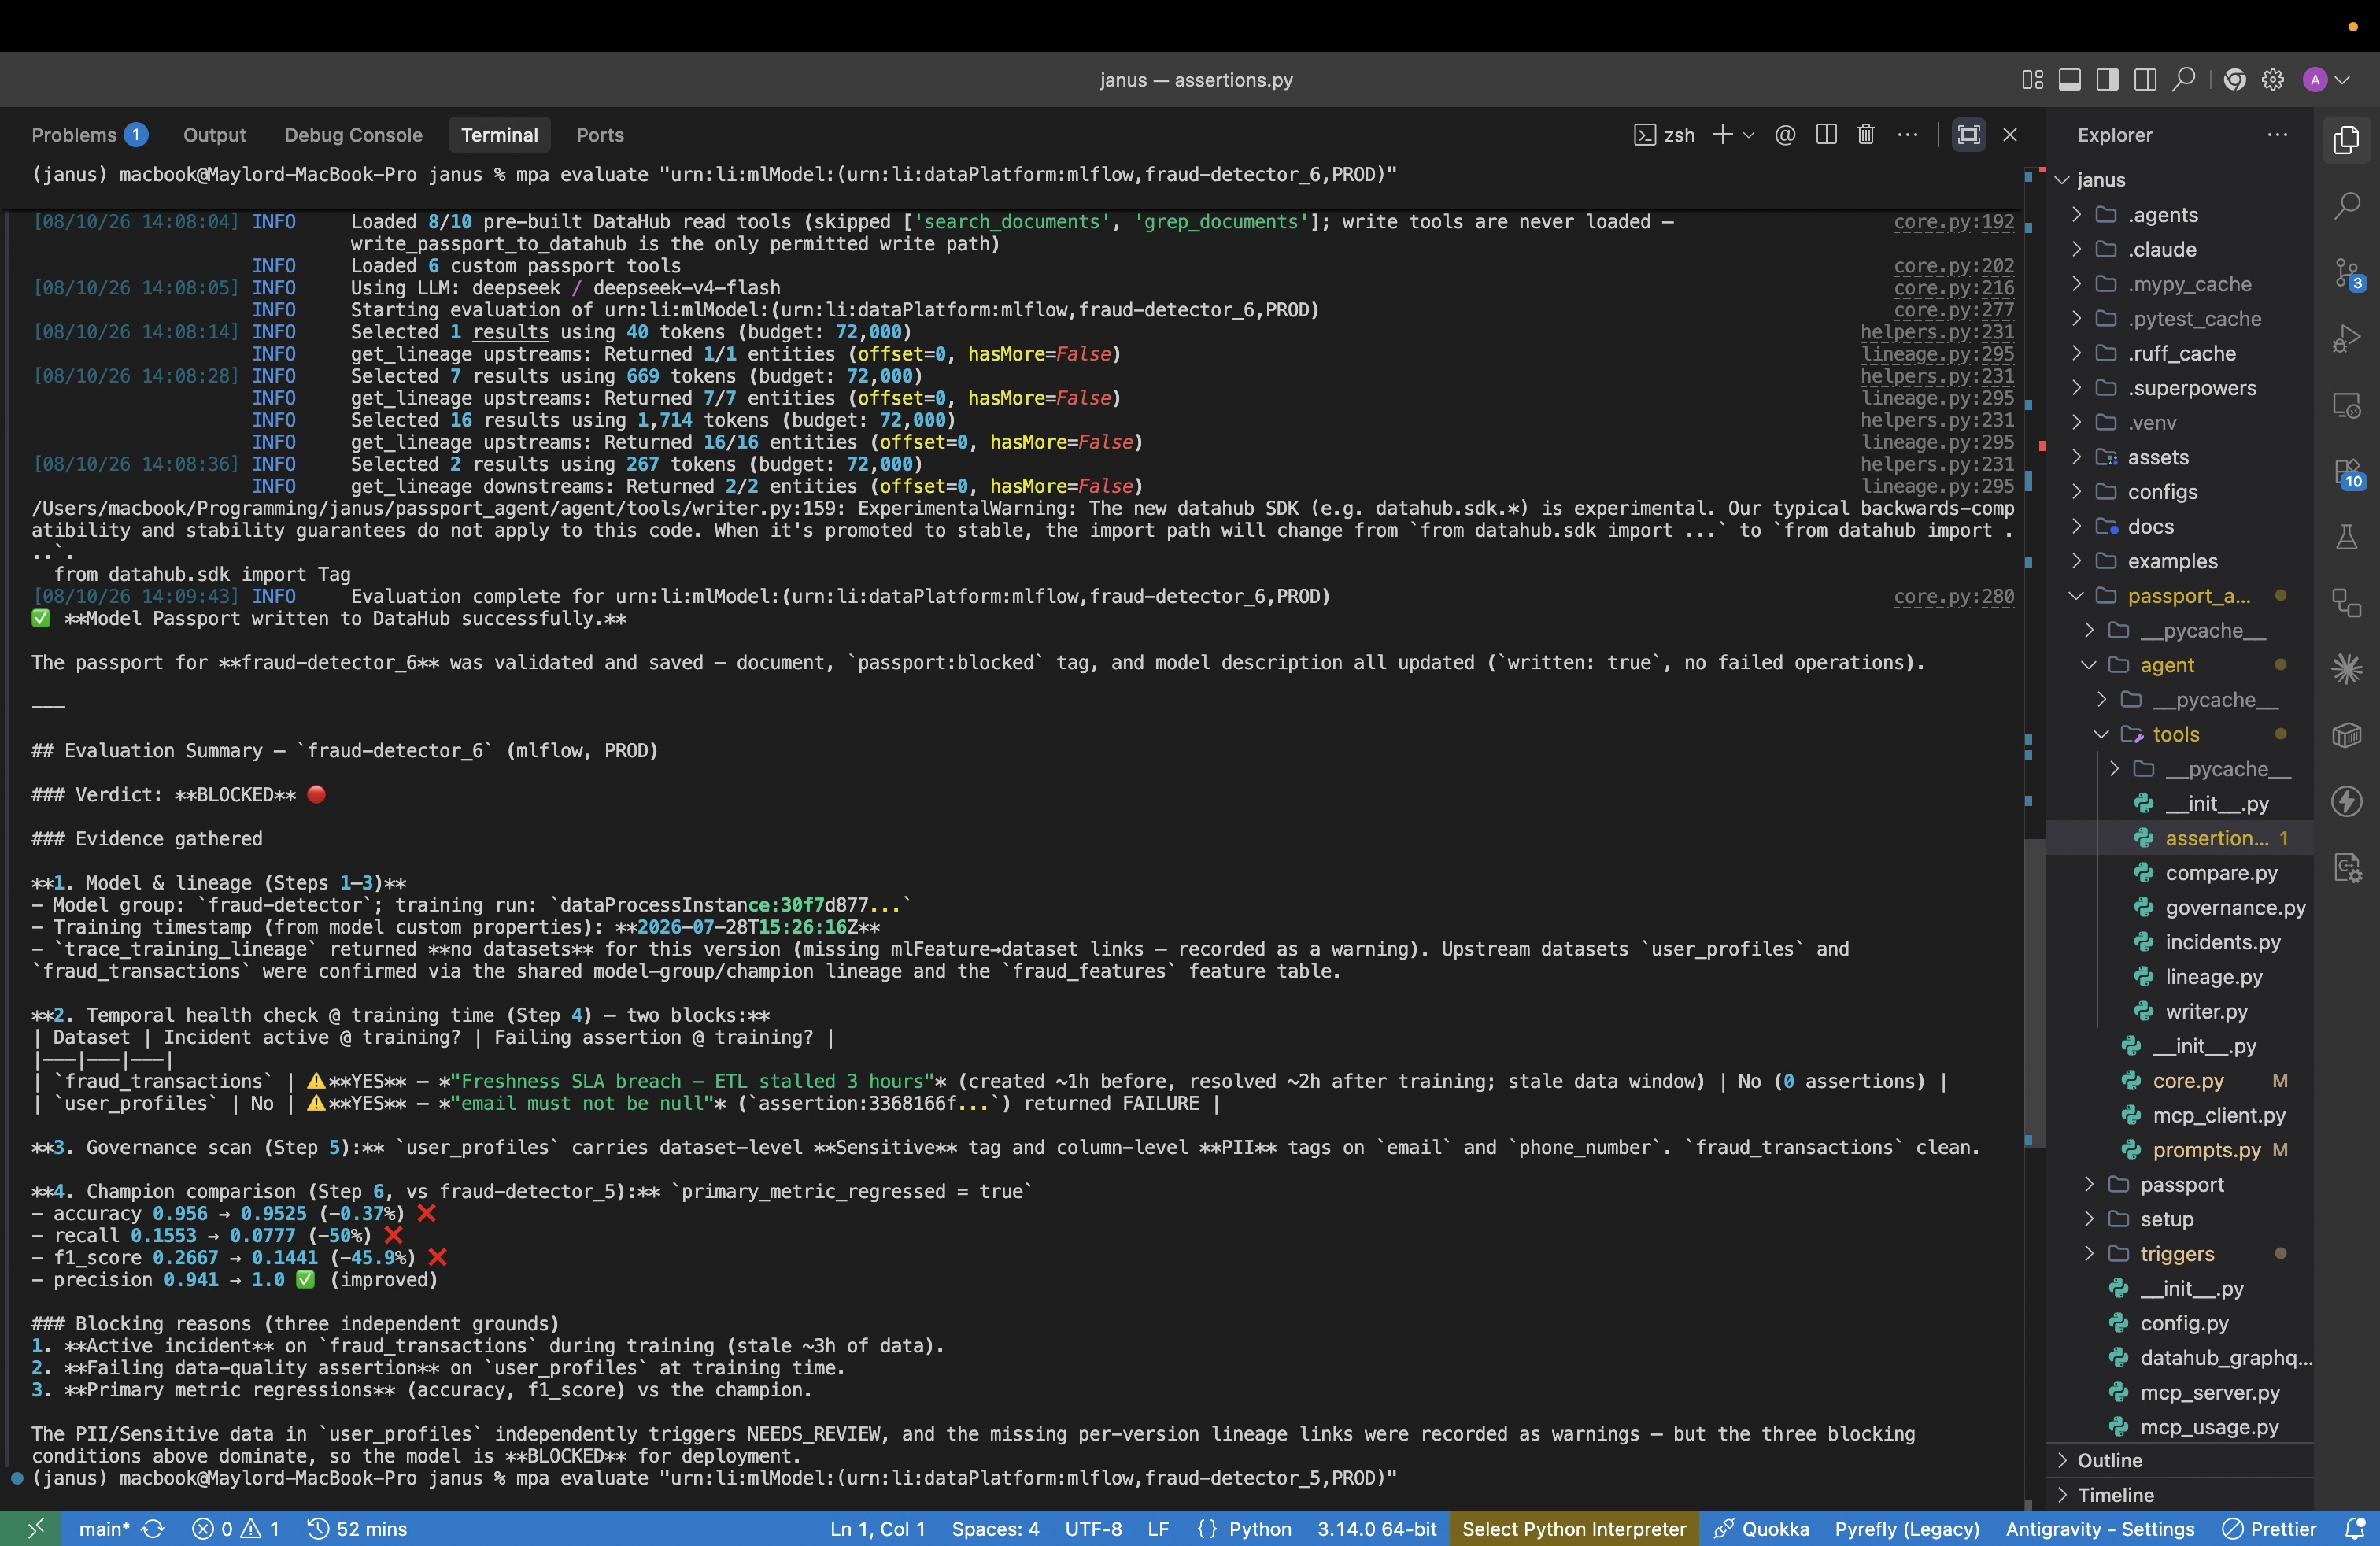Click Ln 1, Col 1 cursor position
This screenshot has height=1546, width=2380.
[877, 1528]
